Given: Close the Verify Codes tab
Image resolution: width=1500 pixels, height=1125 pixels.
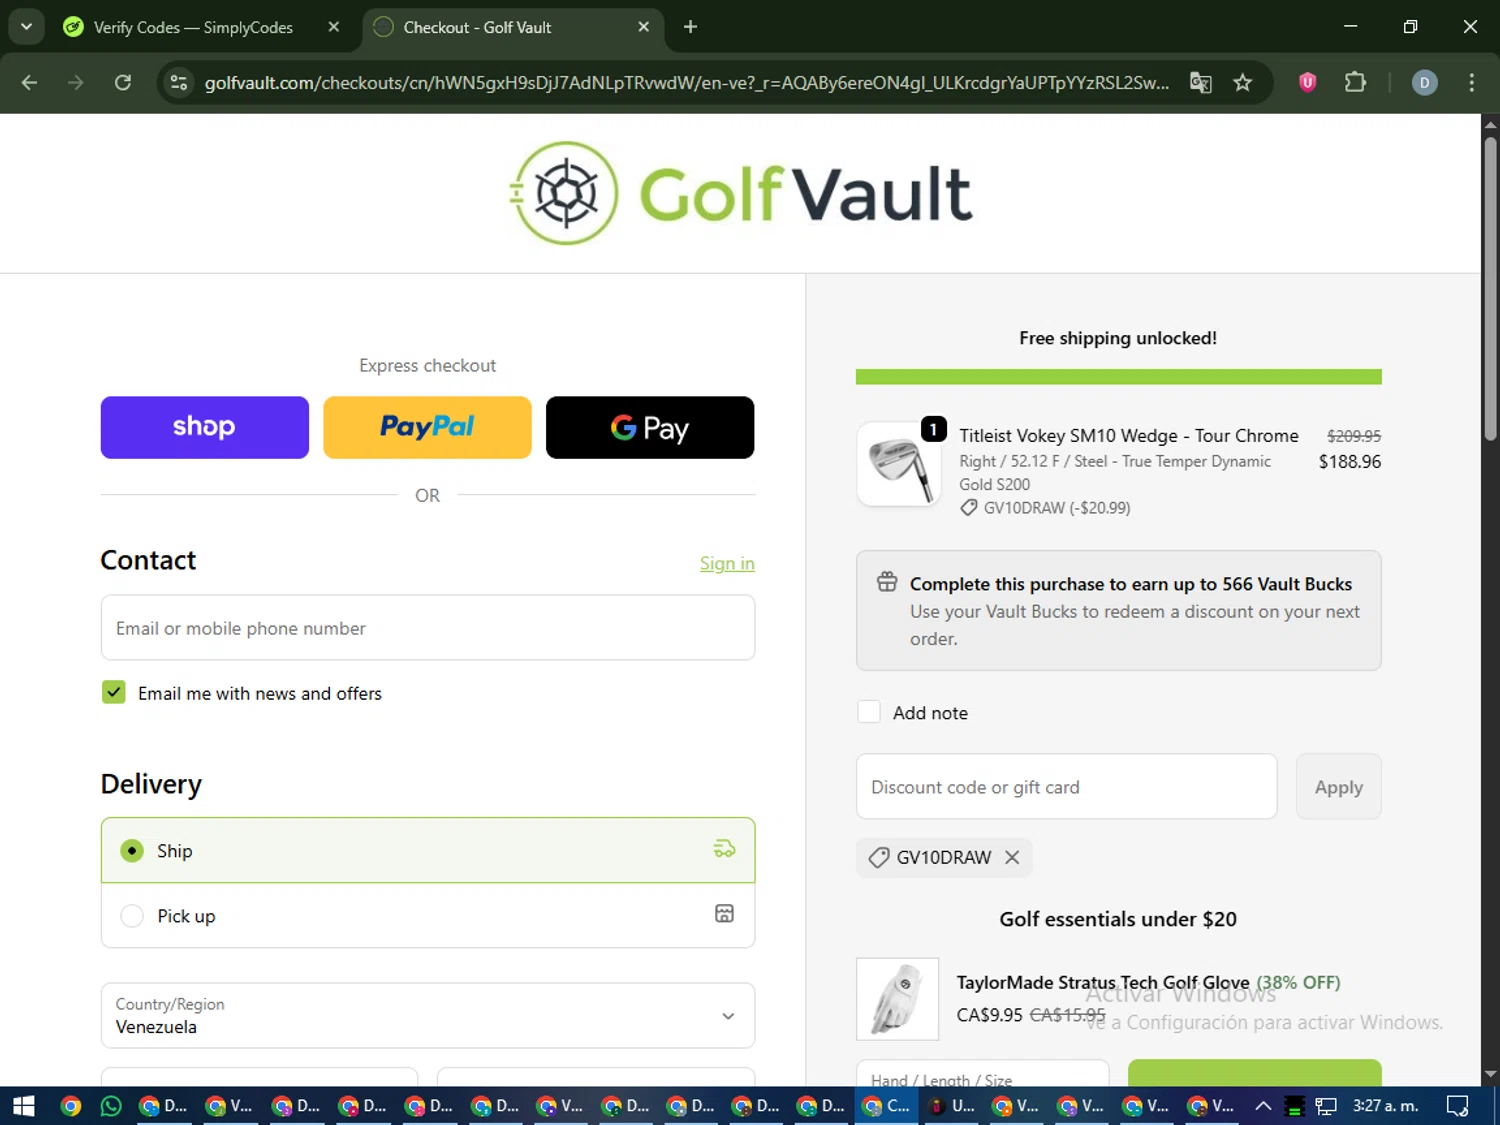Looking at the screenshot, I should click(334, 27).
